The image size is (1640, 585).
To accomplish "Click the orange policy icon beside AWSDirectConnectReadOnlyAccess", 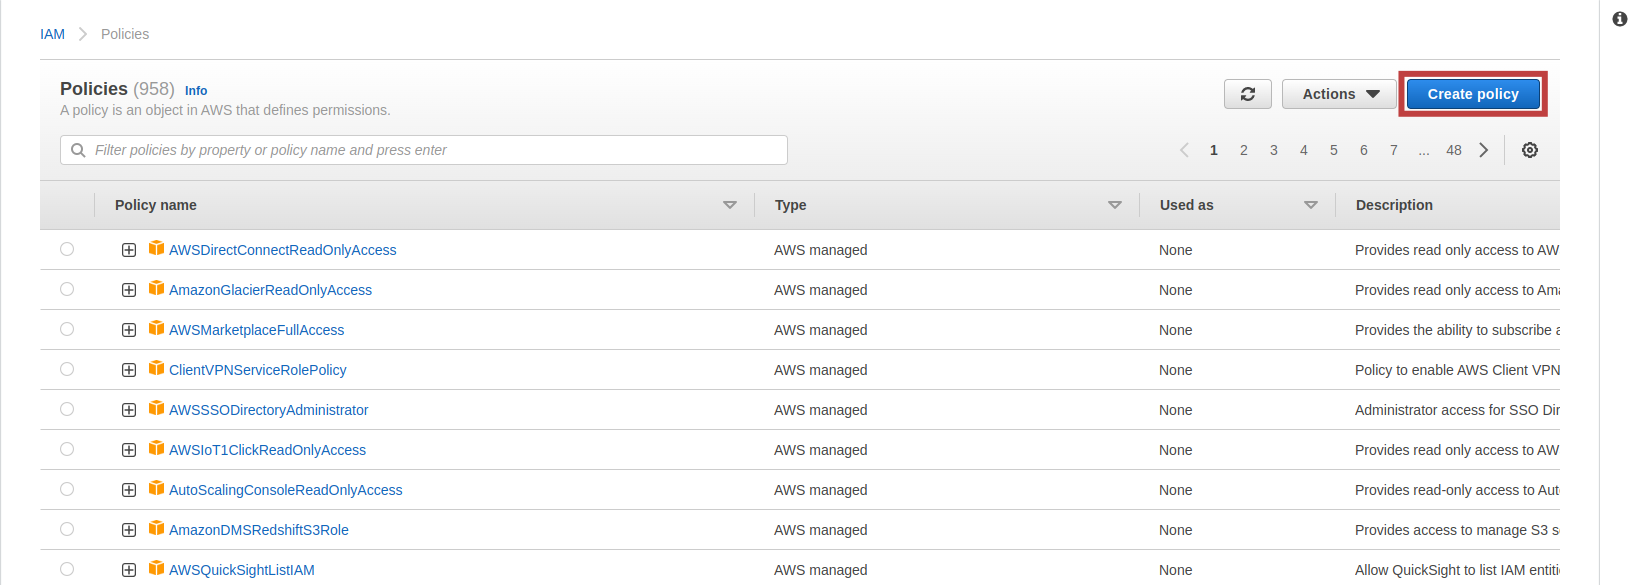I will point(156,248).
